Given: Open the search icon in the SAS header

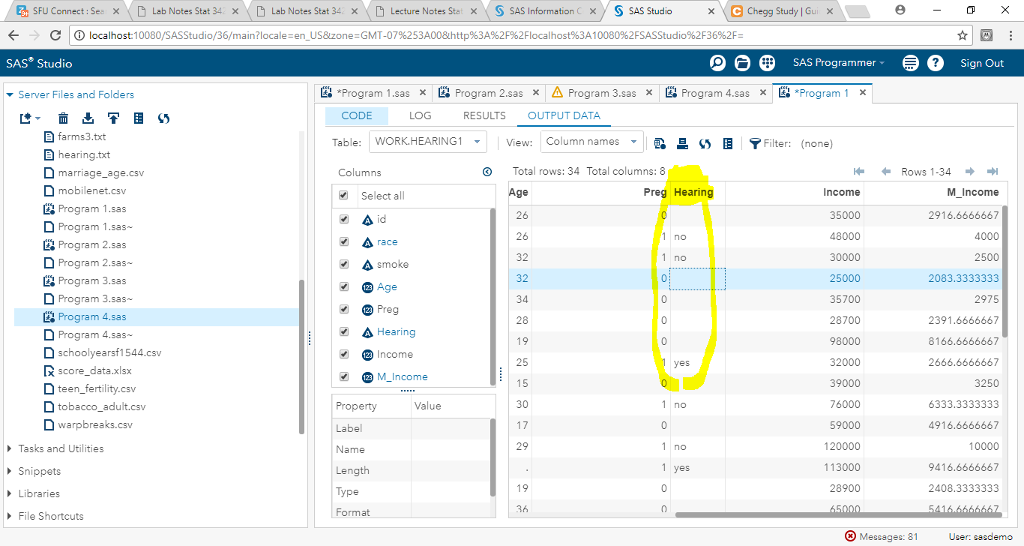Looking at the screenshot, I should point(717,63).
